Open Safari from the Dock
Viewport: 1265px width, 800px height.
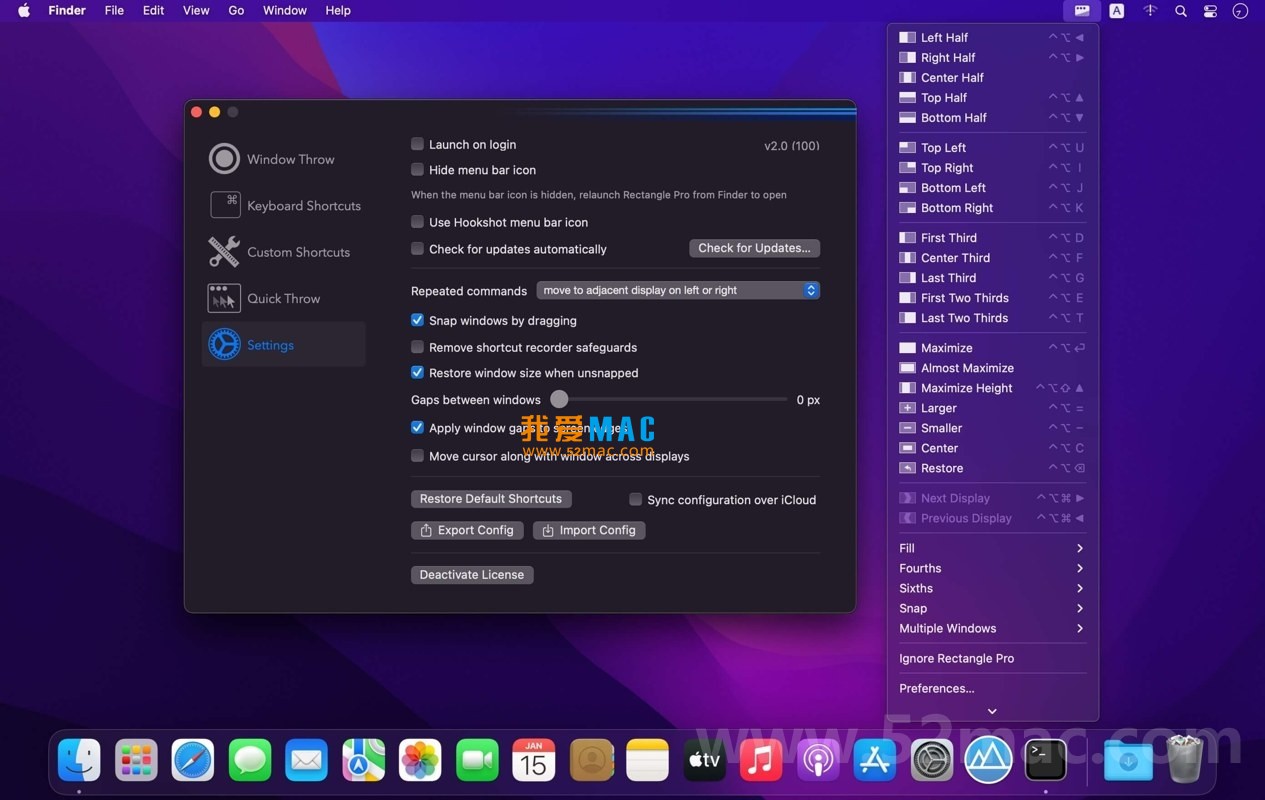click(x=193, y=761)
